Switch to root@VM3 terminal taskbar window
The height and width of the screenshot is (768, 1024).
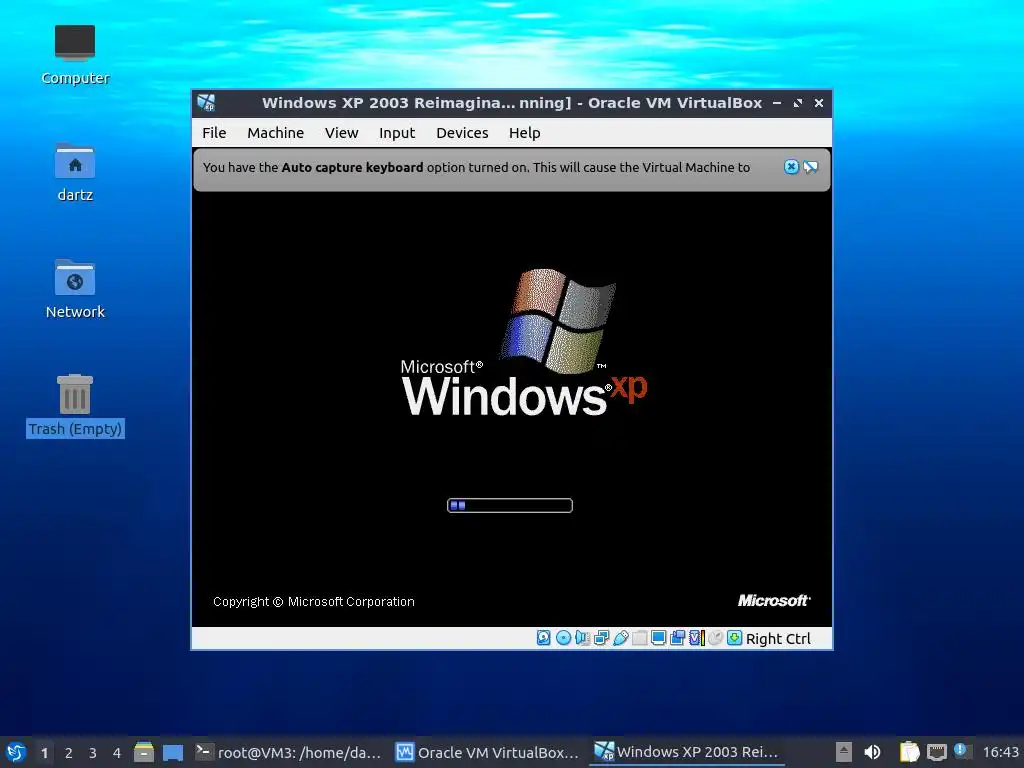coord(288,752)
